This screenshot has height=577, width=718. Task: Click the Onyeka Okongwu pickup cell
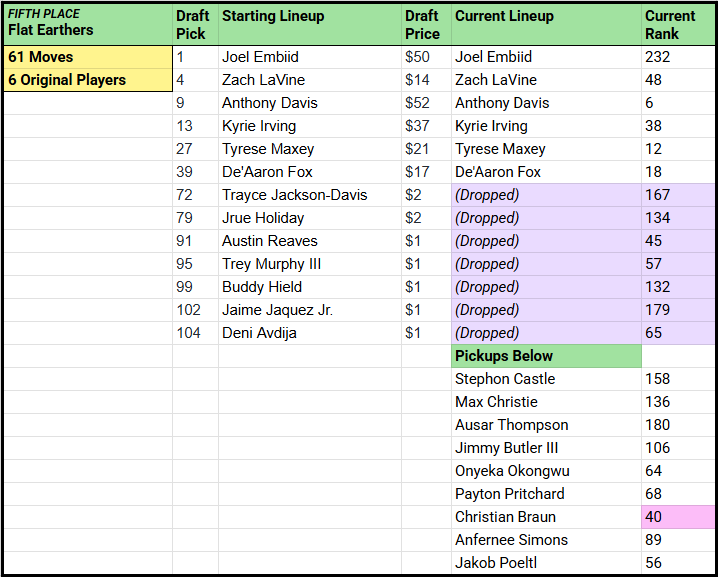point(545,471)
